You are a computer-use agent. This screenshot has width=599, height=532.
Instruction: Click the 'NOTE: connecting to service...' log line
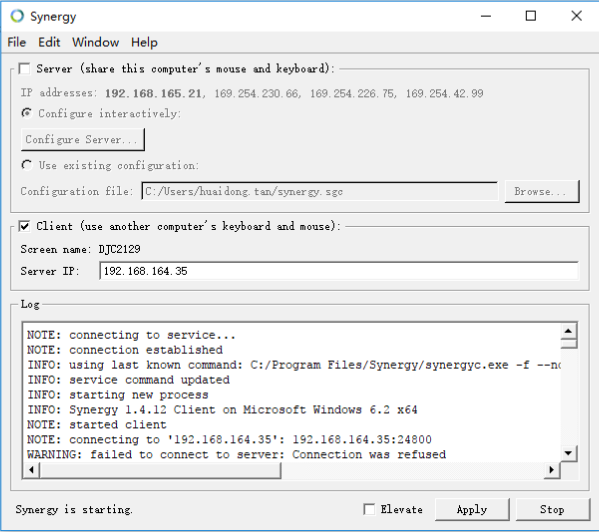[131, 335]
